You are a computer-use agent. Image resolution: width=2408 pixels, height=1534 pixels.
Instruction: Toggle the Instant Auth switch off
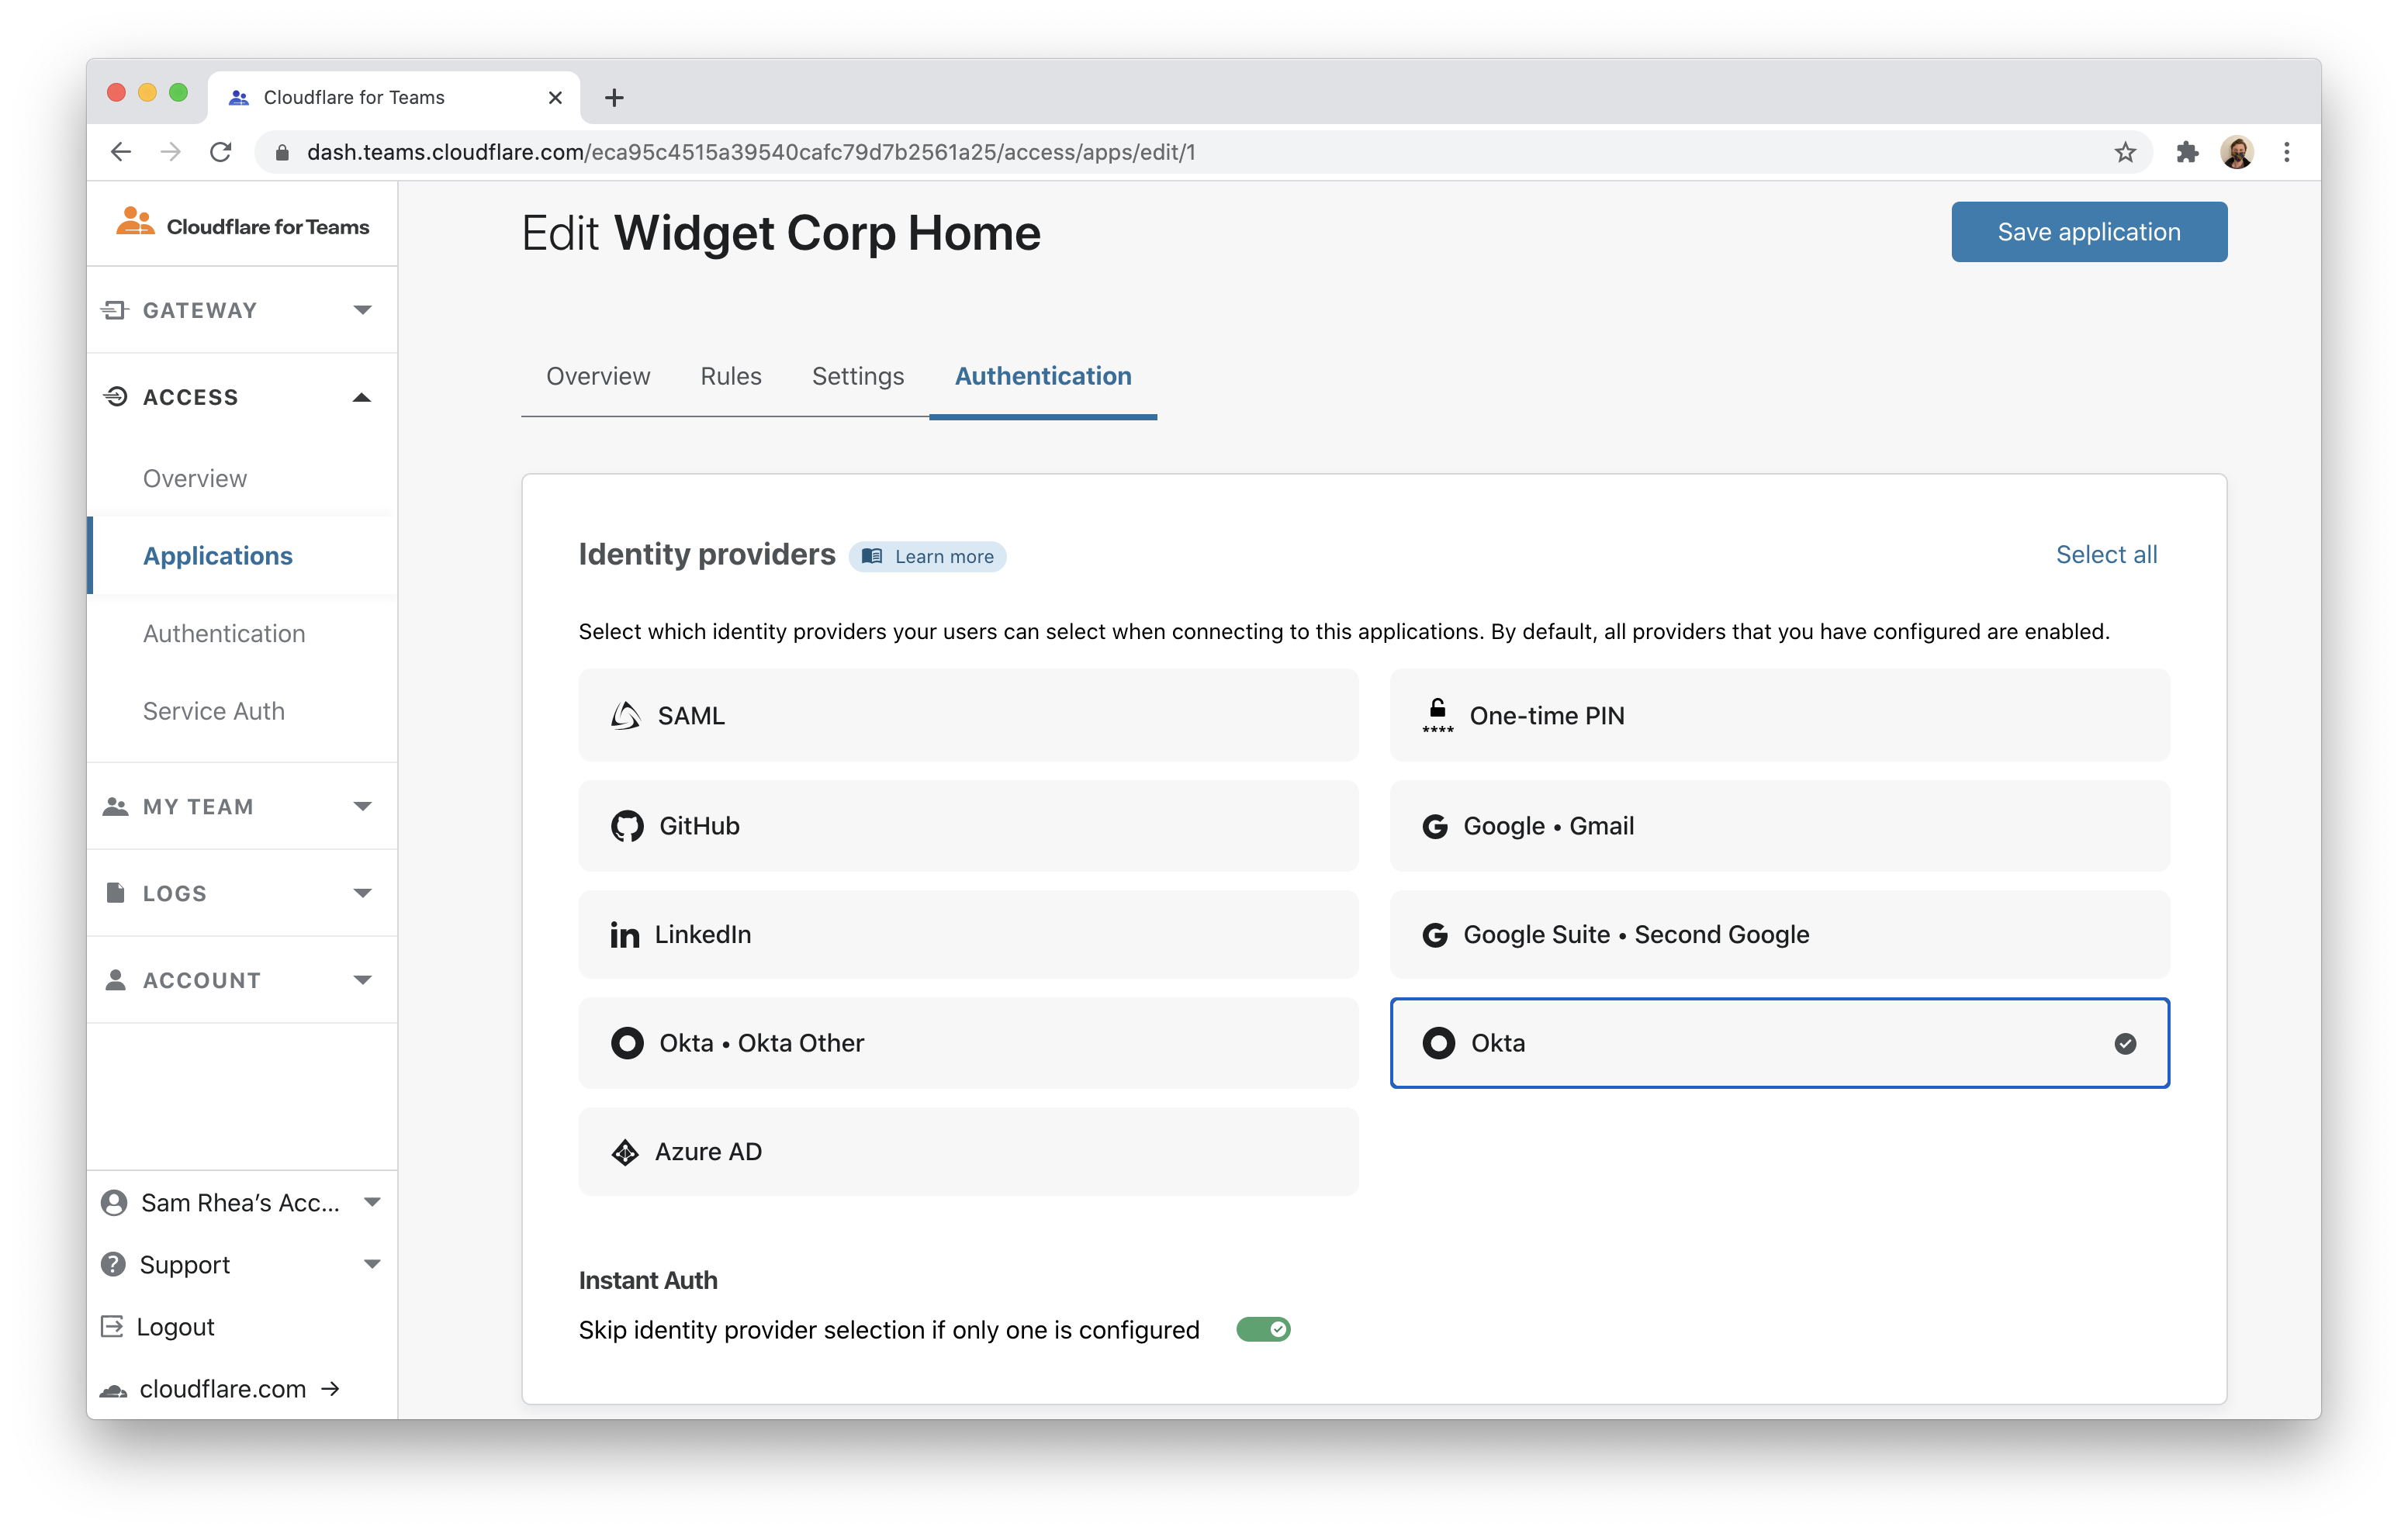coord(1263,1329)
